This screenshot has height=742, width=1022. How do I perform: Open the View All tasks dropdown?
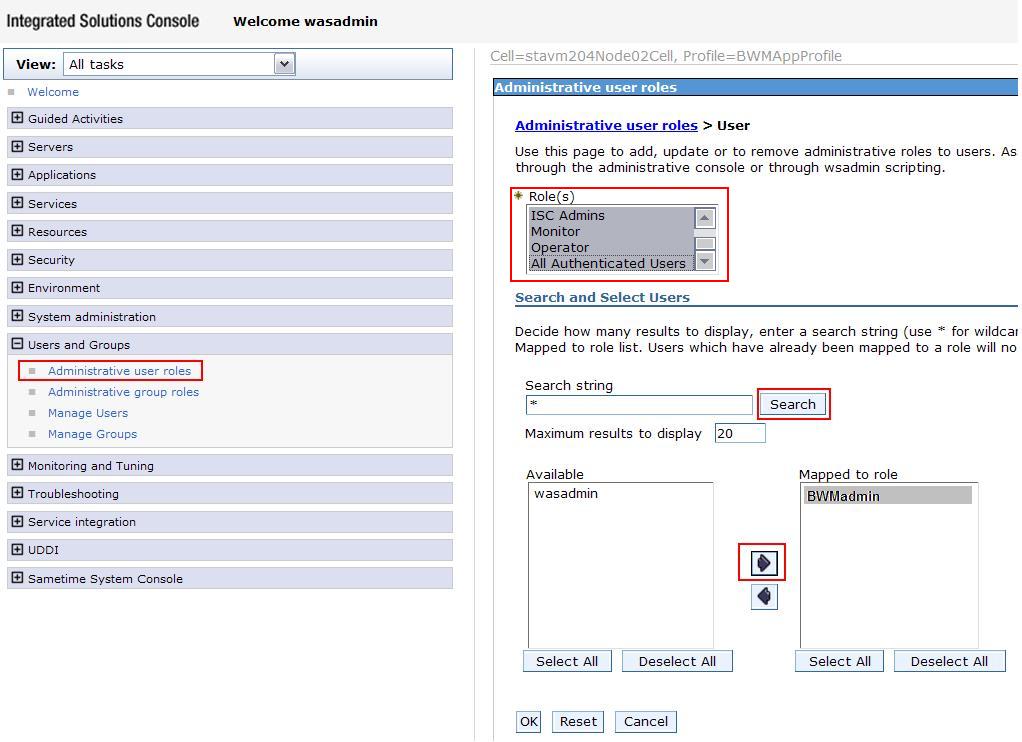pyautogui.click(x=179, y=64)
